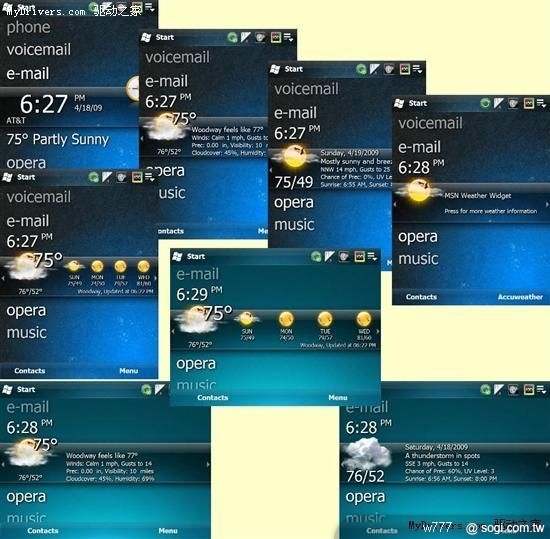The width and height of the screenshot is (550, 539).
Task: Tap the sun icon beside MSN Weather Widget
Action: 418,190
